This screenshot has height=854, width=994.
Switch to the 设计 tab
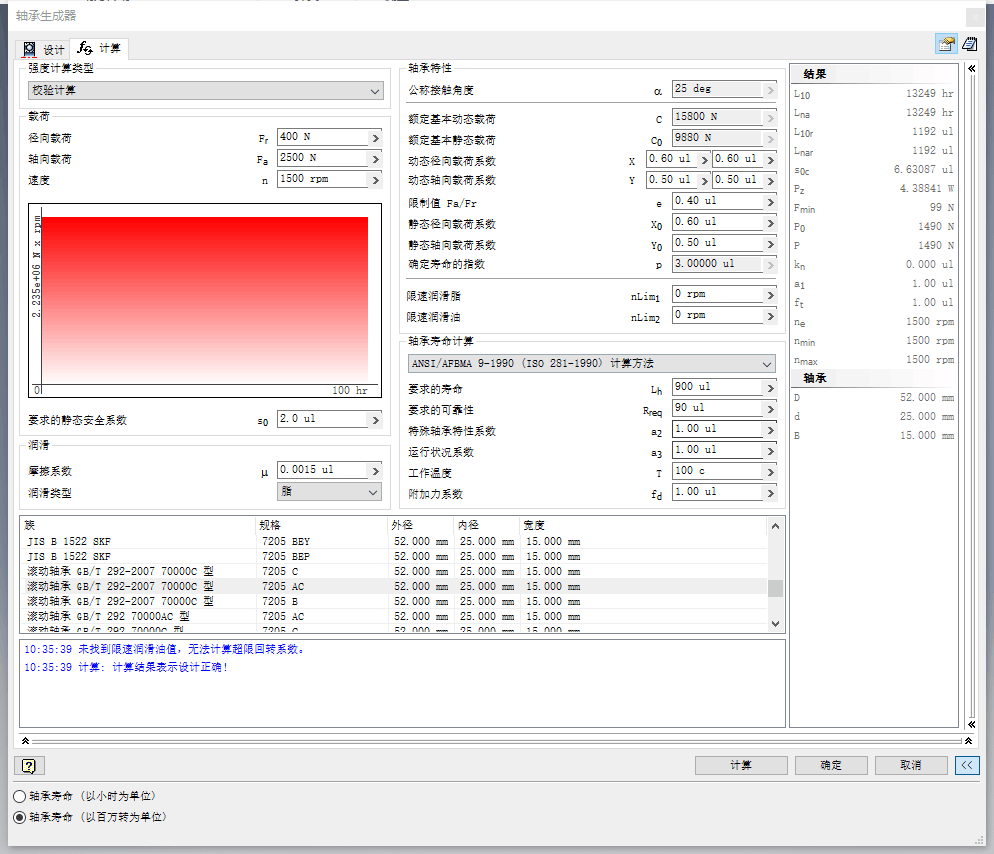pos(43,49)
